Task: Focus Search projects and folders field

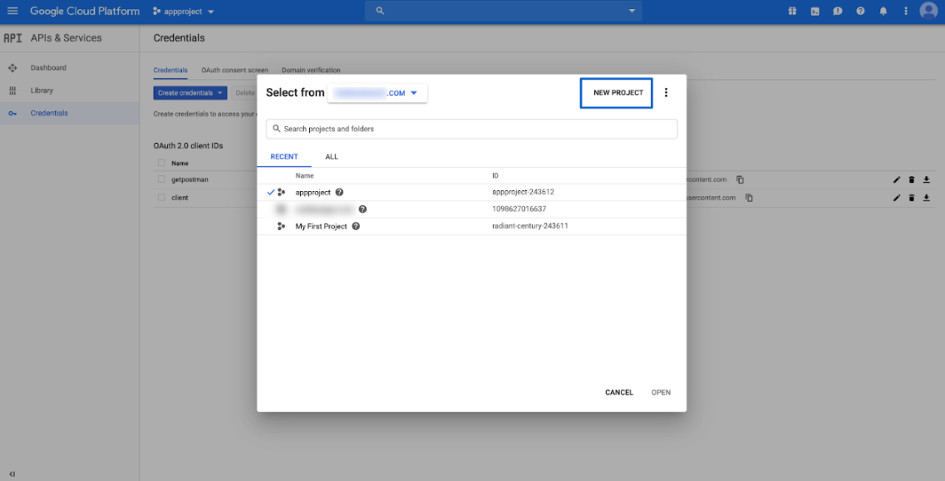Action: click(472, 129)
